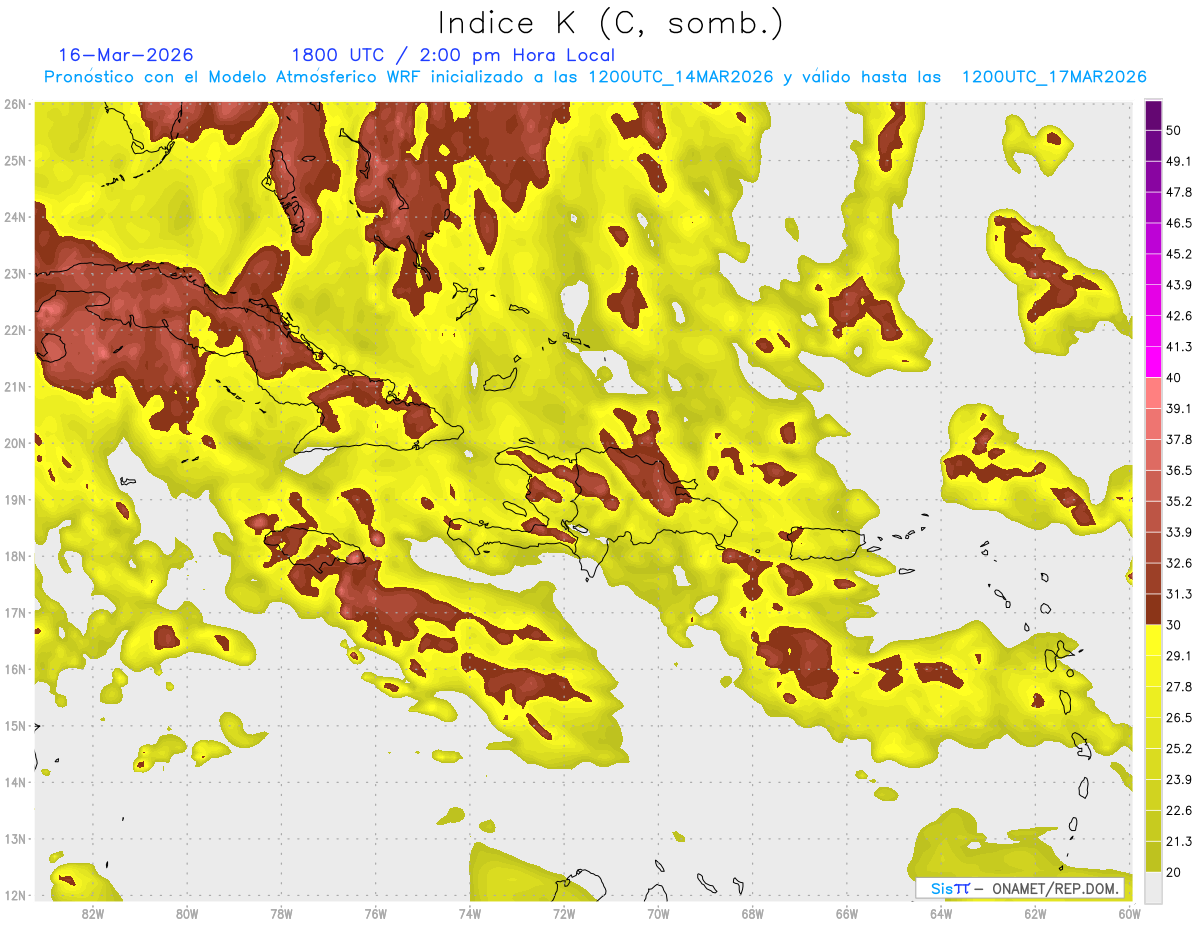Click the colorbar value '30'
The width and height of the screenshot is (1200, 927).
pos(1174,625)
